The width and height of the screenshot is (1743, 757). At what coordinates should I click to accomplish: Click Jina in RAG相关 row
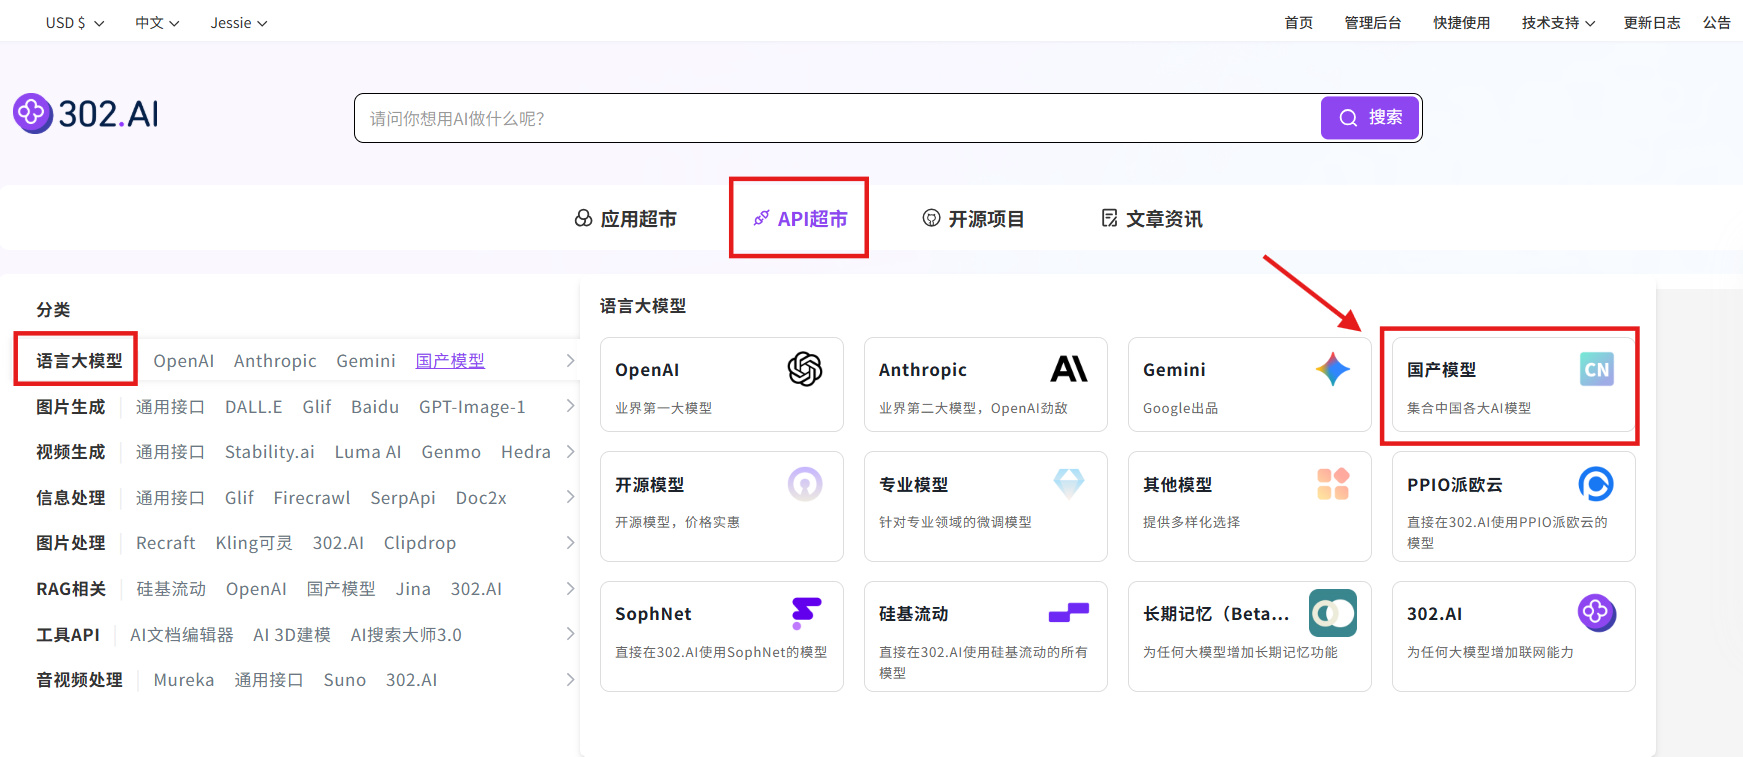click(x=413, y=589)
